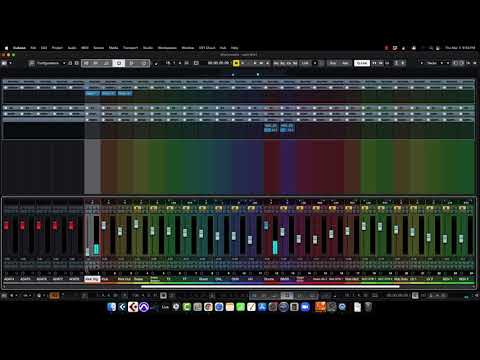Open the App Store from the Dock
The width and height of the screenshot is (480, 360).
point(262,307)
